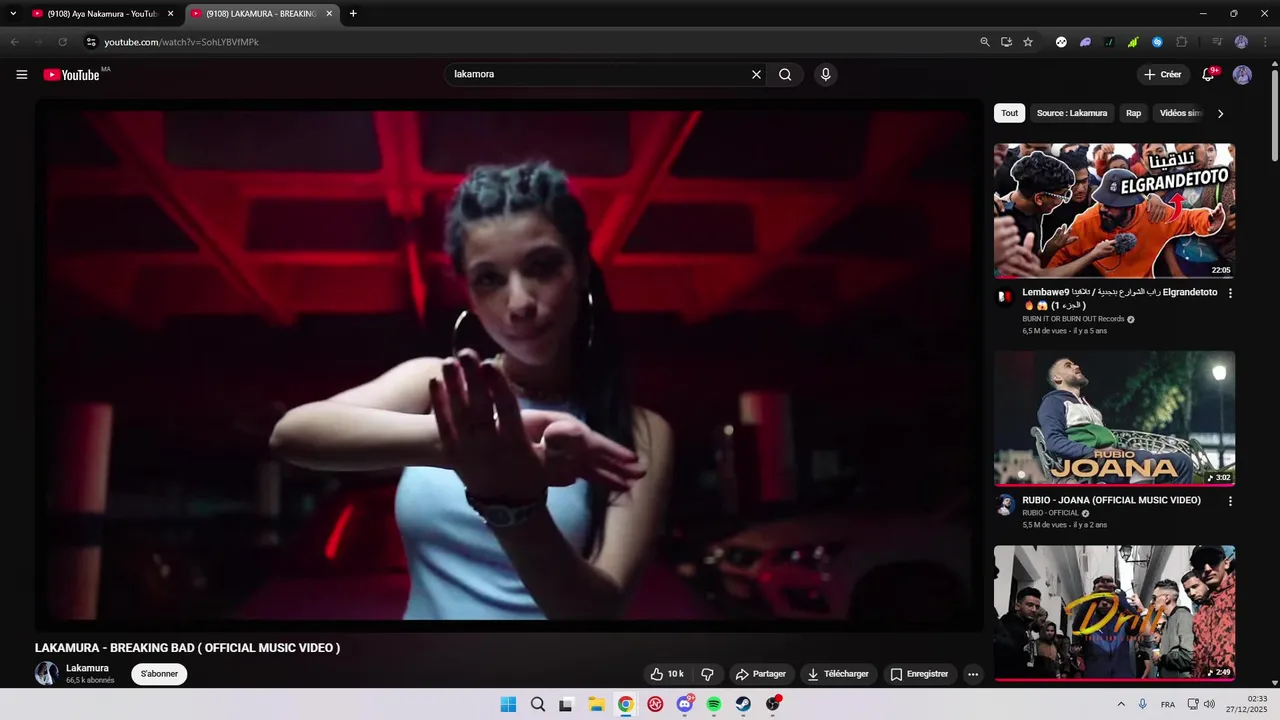Open options menu for RUBIO - JOANA video
This screenshot has height=720, width=1280.
(x=1230, y=501)
